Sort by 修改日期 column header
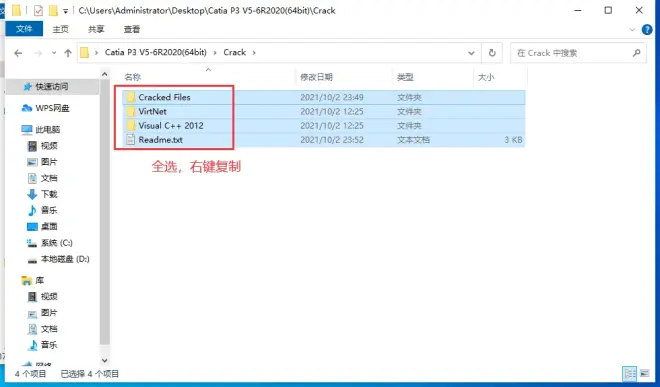The width and height of the screenshot is (660, 387). (317, 77)
